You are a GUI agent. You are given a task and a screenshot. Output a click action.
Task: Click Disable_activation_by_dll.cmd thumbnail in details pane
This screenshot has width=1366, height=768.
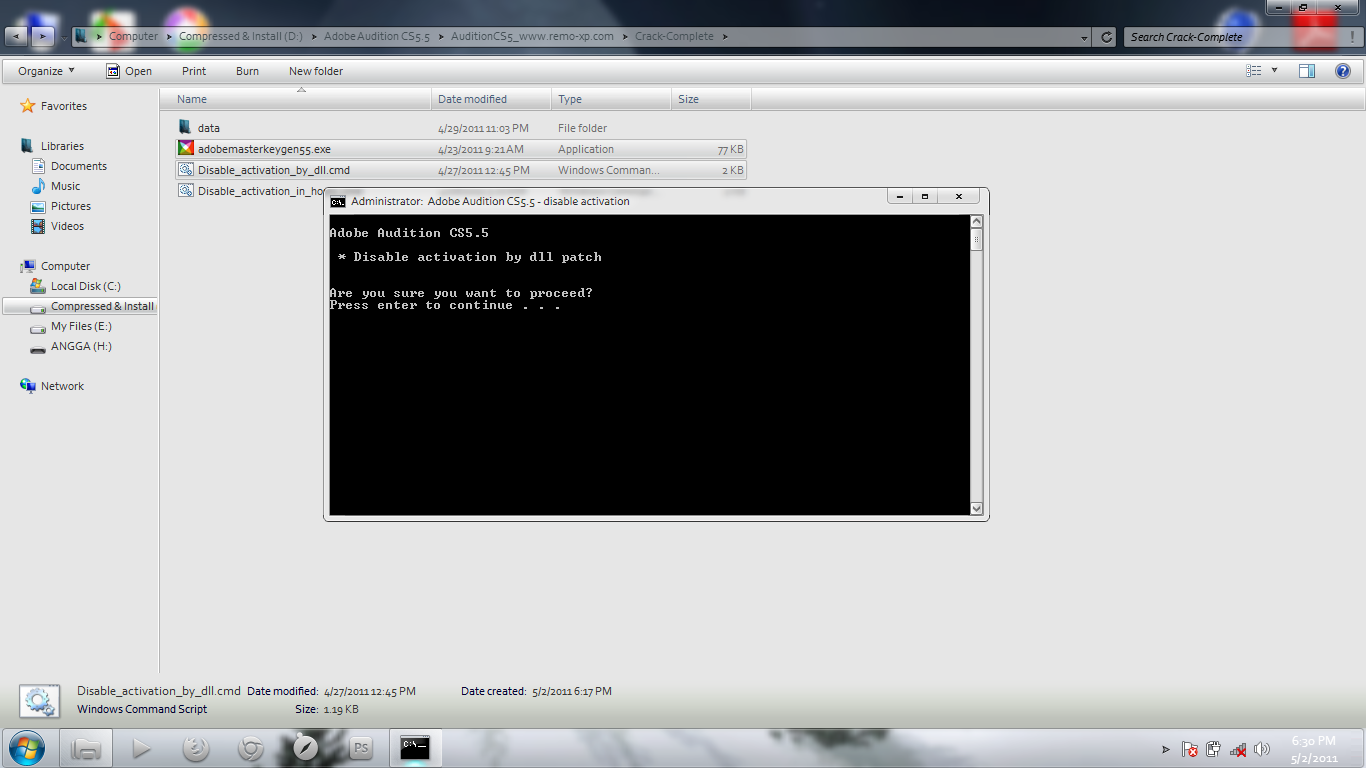coord(39,701)
